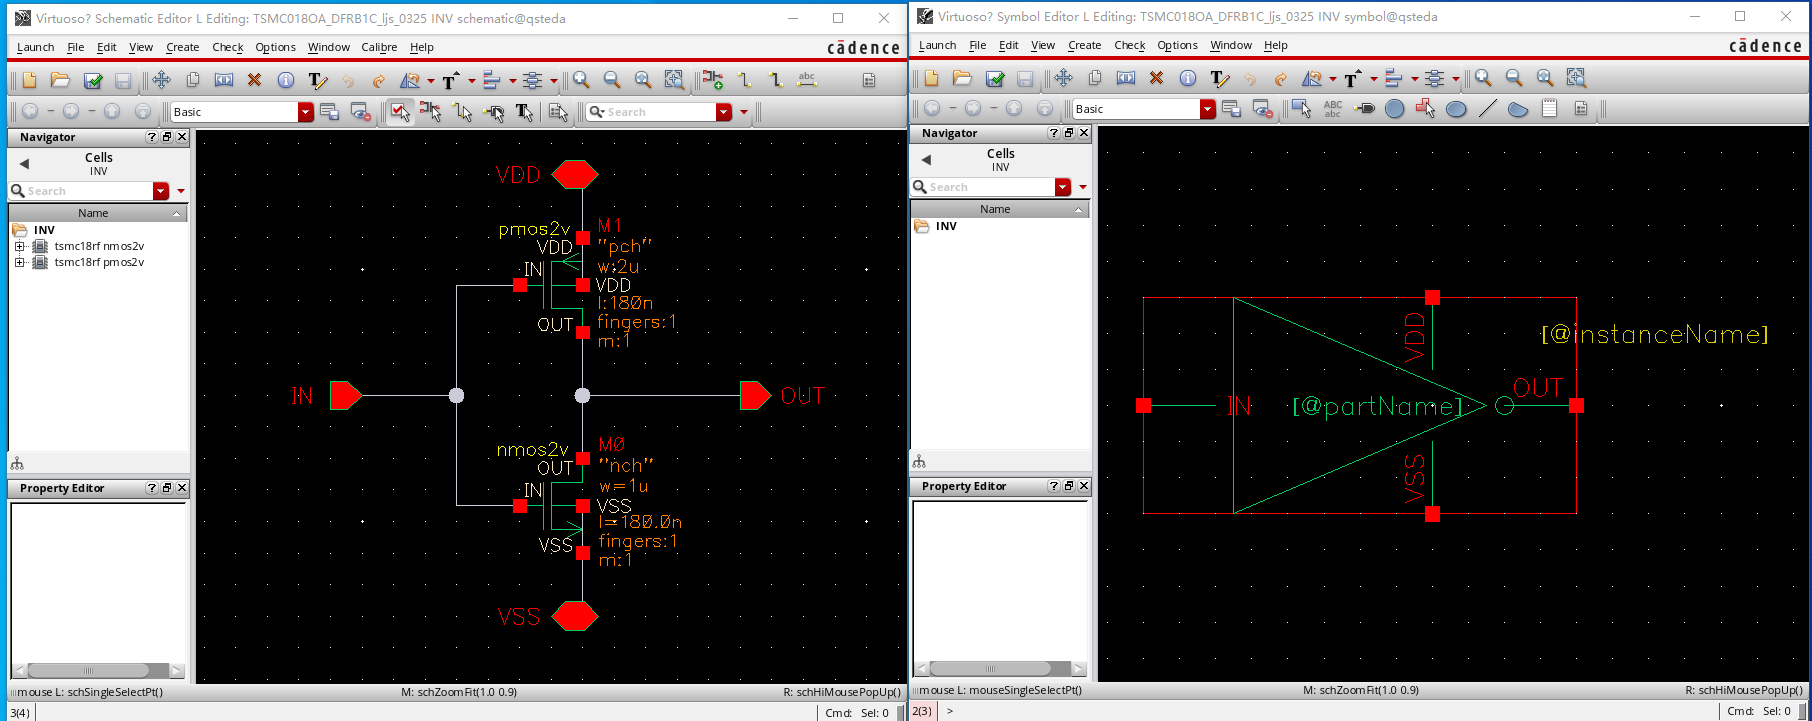Go back to Cells in Schematic Navigator

pyautogui.click(x=24, y=164)
